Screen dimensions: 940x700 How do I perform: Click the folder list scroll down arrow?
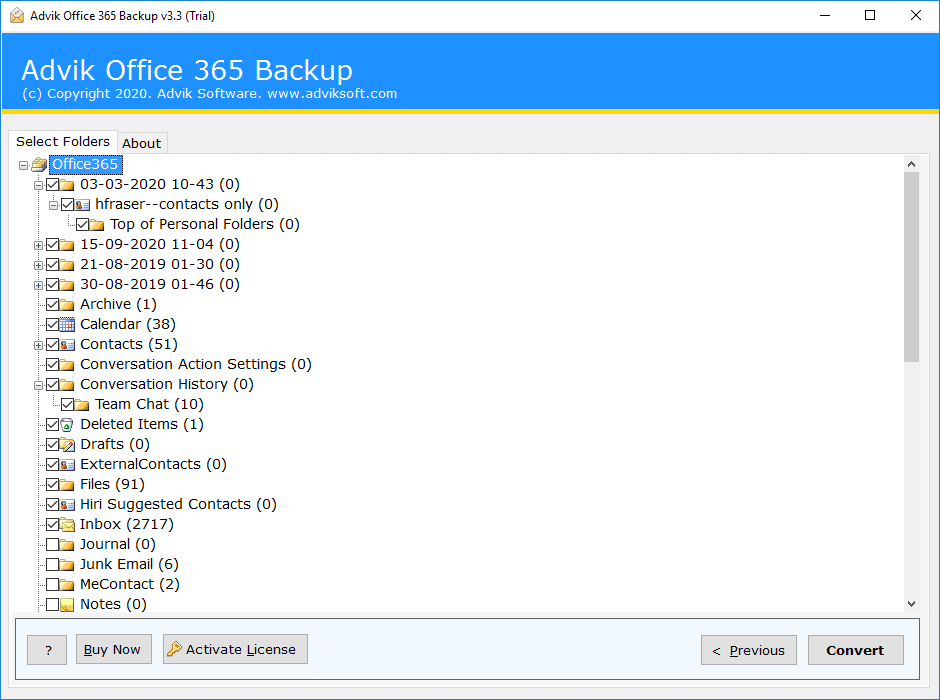pyautogui.click(x=911, y=604)
